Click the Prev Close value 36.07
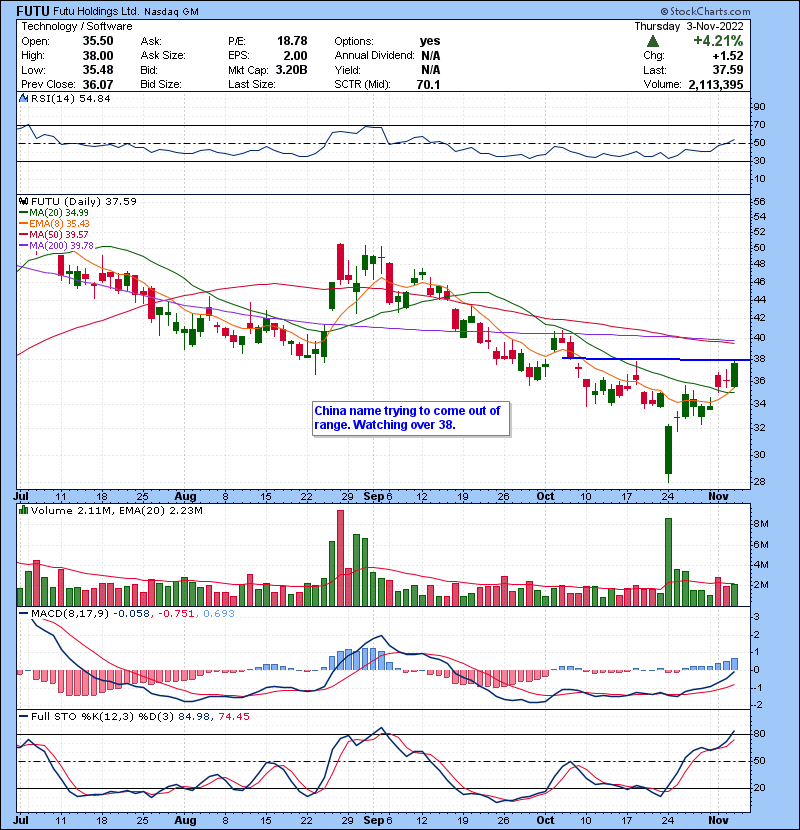The height and width of the screenshot is (830, 800). [x=97, y=84]
